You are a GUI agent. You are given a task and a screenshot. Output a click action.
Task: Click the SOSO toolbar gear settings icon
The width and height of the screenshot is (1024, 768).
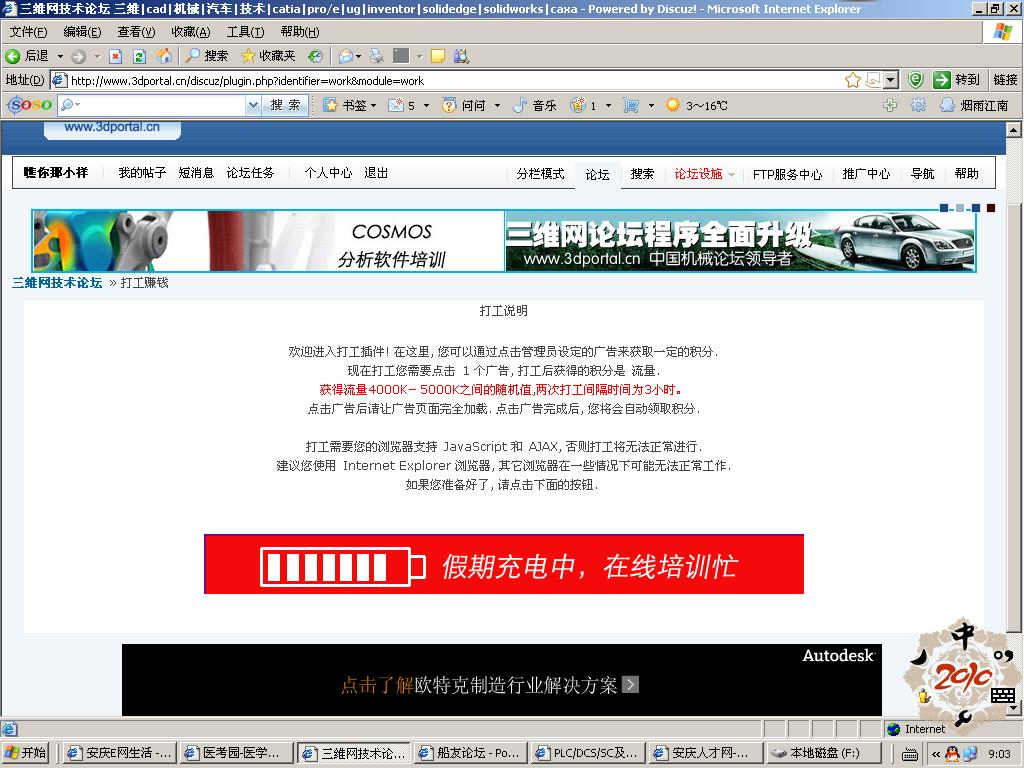(918, 105)
